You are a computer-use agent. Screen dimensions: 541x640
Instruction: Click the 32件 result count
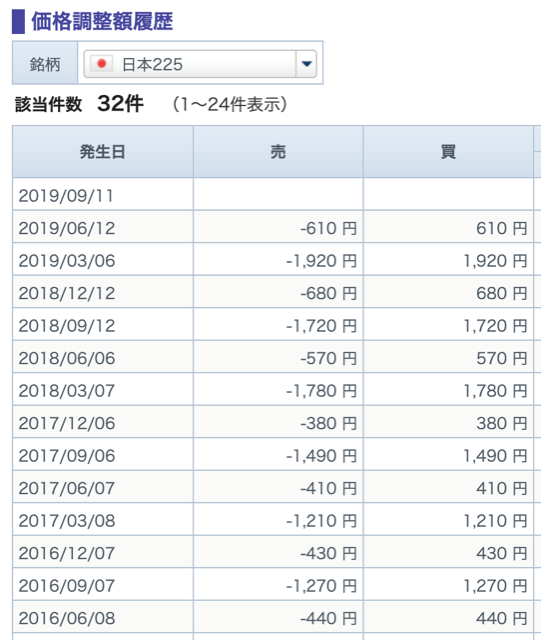(120, 104)
